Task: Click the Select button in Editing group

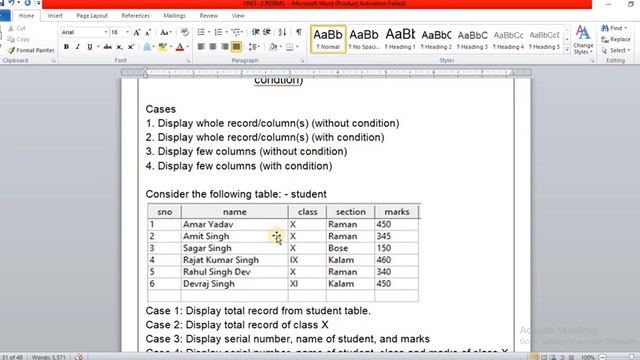Action: pos(616,50)
